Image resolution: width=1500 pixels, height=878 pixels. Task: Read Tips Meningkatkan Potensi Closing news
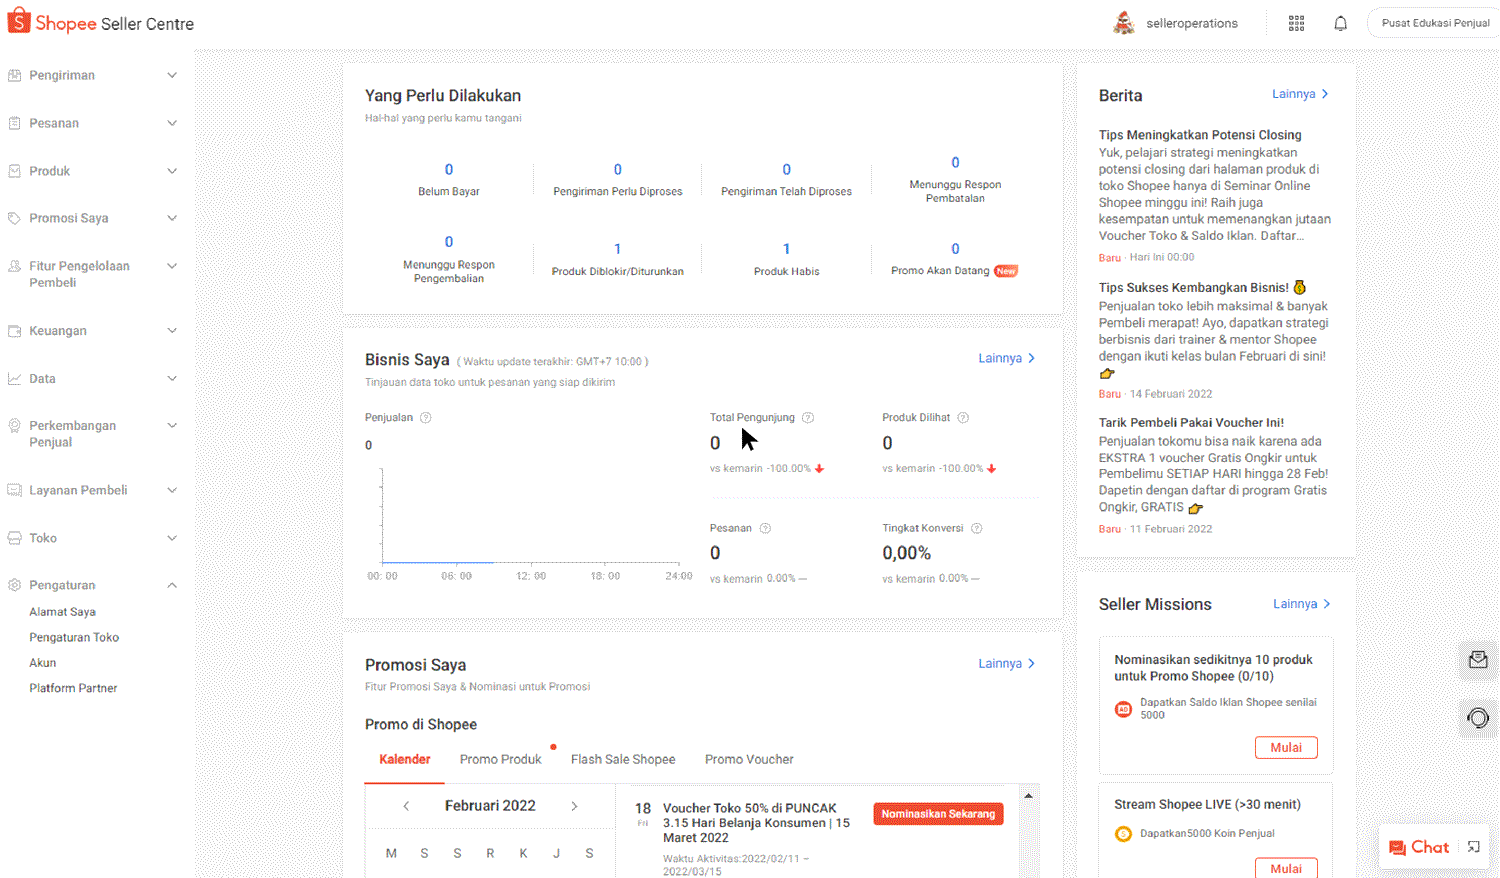click(1200, 135)
